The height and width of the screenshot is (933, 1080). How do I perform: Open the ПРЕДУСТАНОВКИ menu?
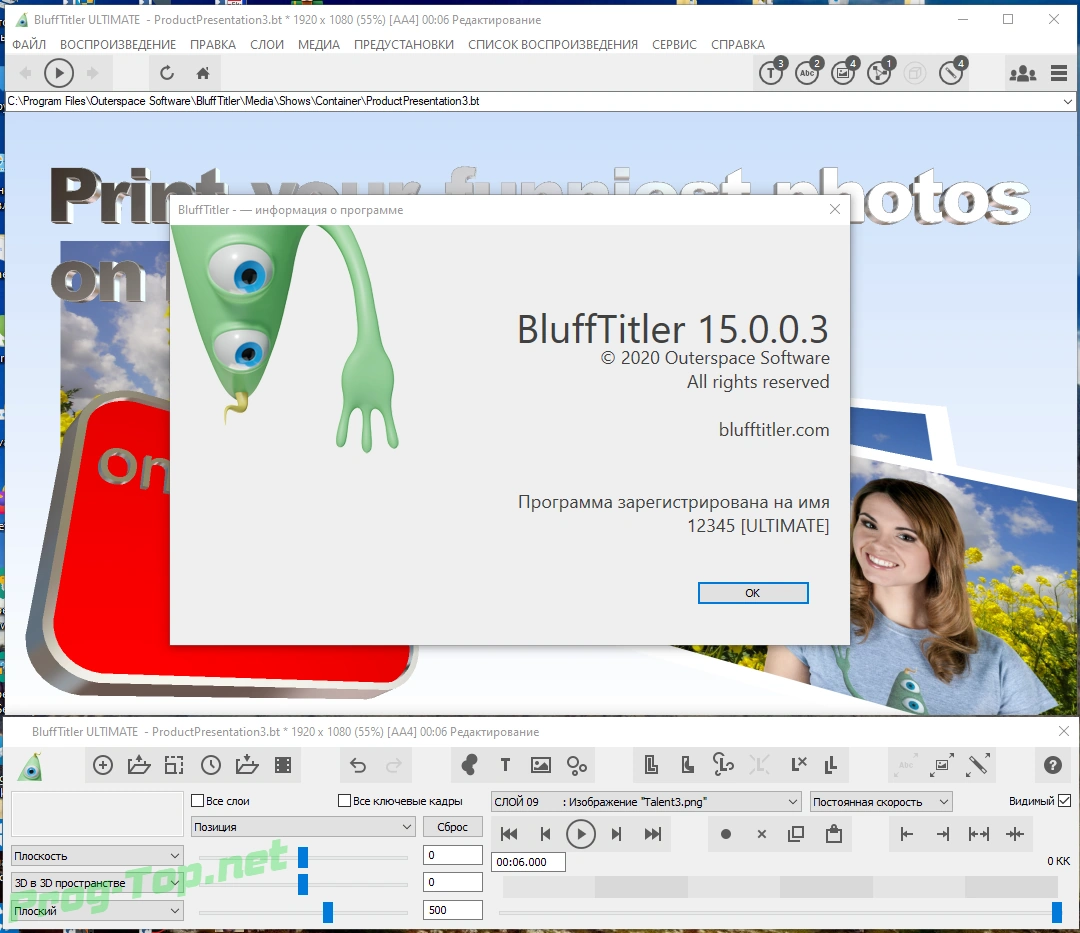pyautogui.click(x=404, y=45)
